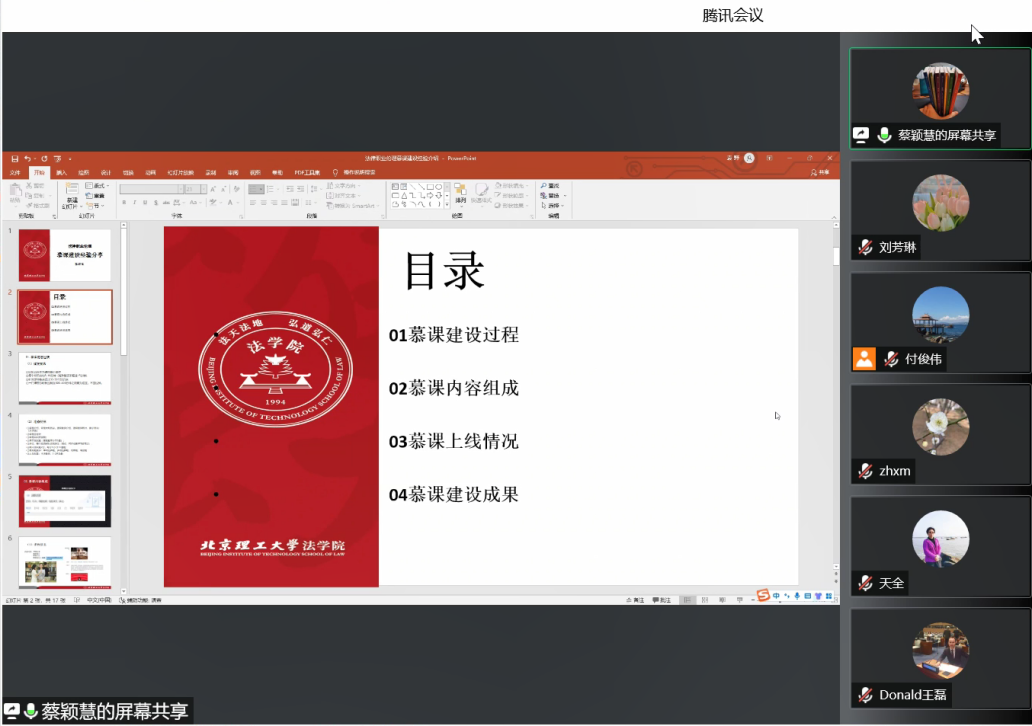Click the Paste clipboard icon
This screenshot has width=1032, height=726.
tap(14, 191)
